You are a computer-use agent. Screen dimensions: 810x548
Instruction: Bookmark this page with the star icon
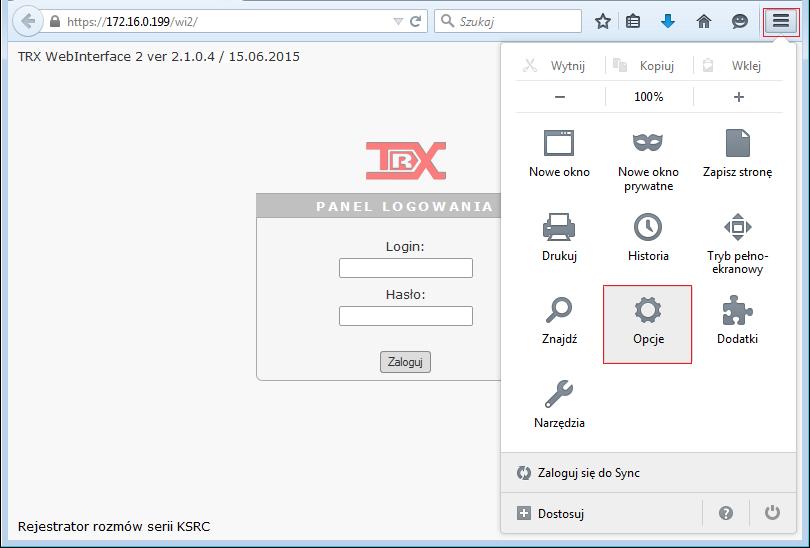(x=603, y=22)
